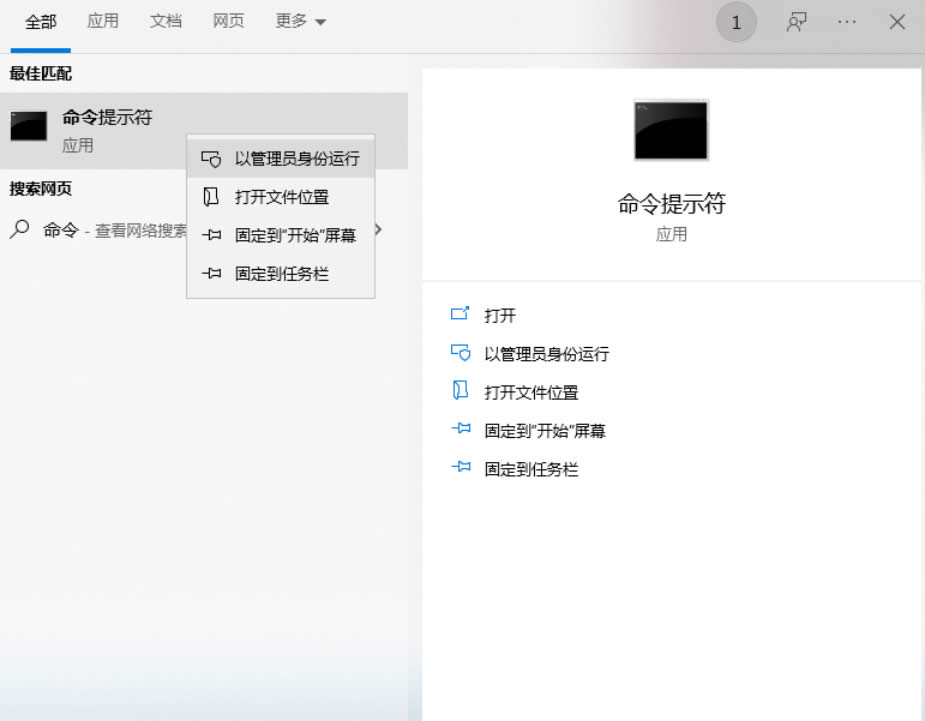Image resolution: width=925 pixels, height=721 pixels.
Task: Click the shield icon in the context menu
Action: click(211, 159)
